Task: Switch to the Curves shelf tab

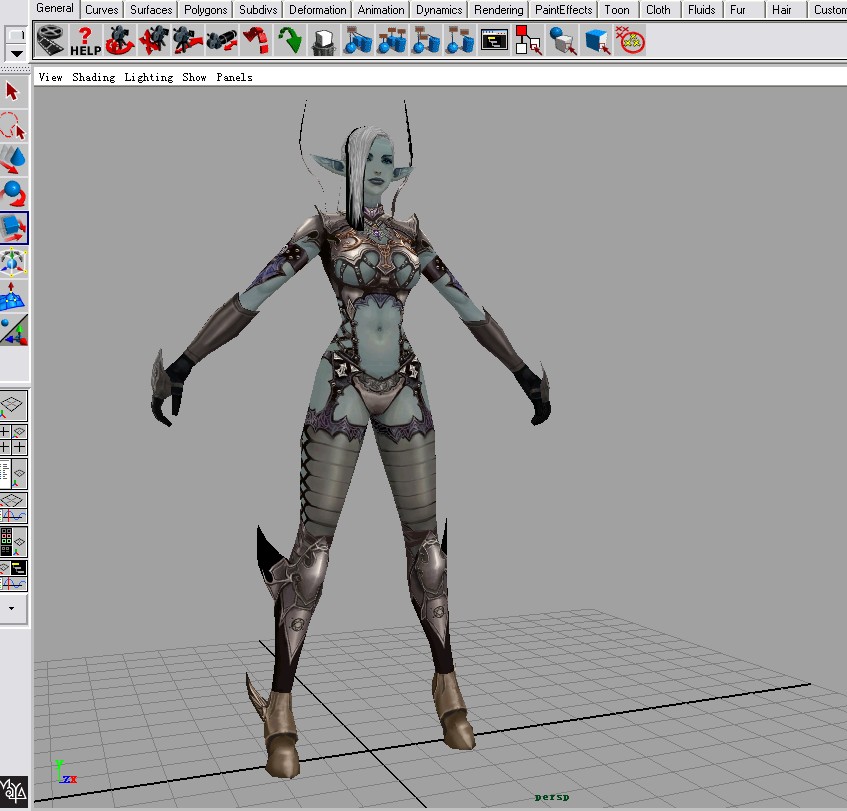Action: click(102, 10)
